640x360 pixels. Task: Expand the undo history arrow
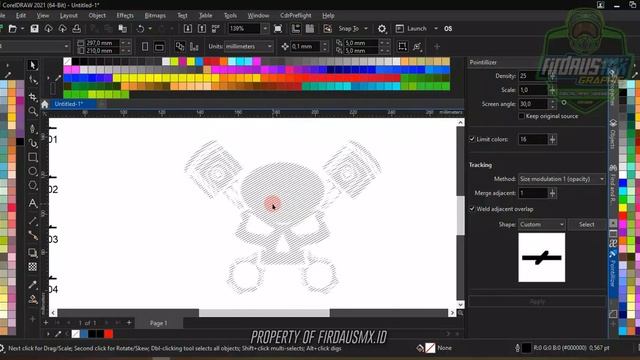(150, 29)
